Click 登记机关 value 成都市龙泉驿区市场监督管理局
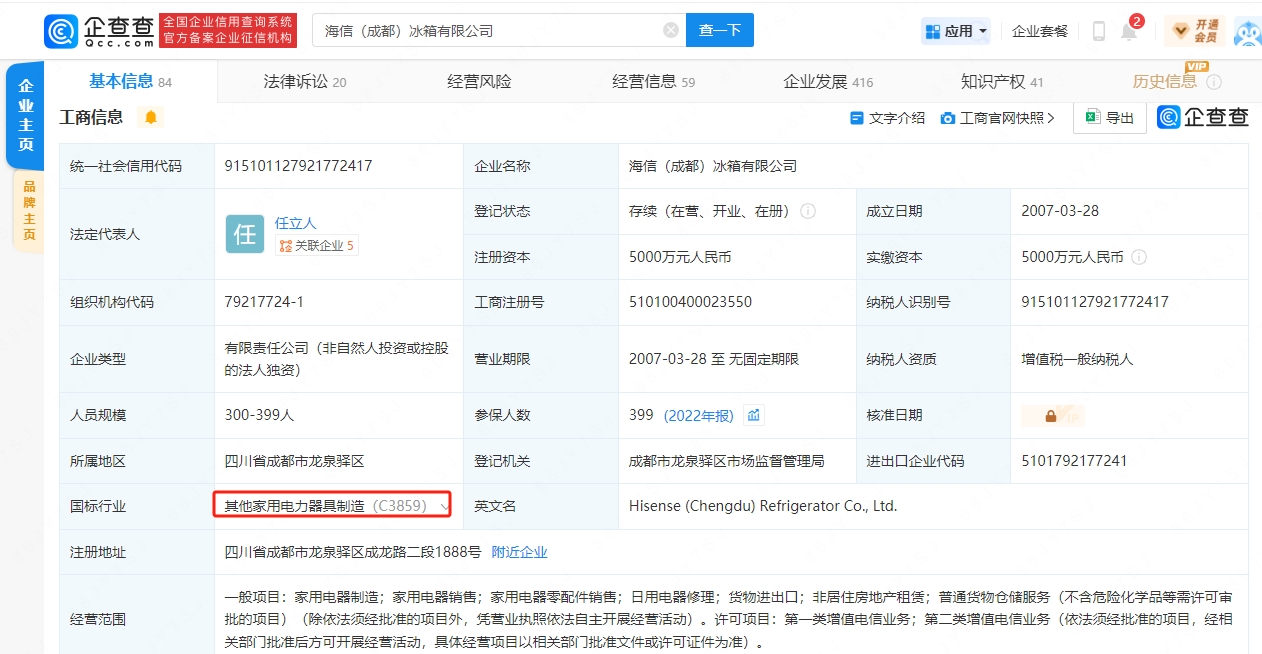Viewport: 1262px width, 654px height. (x=726, y=461)
